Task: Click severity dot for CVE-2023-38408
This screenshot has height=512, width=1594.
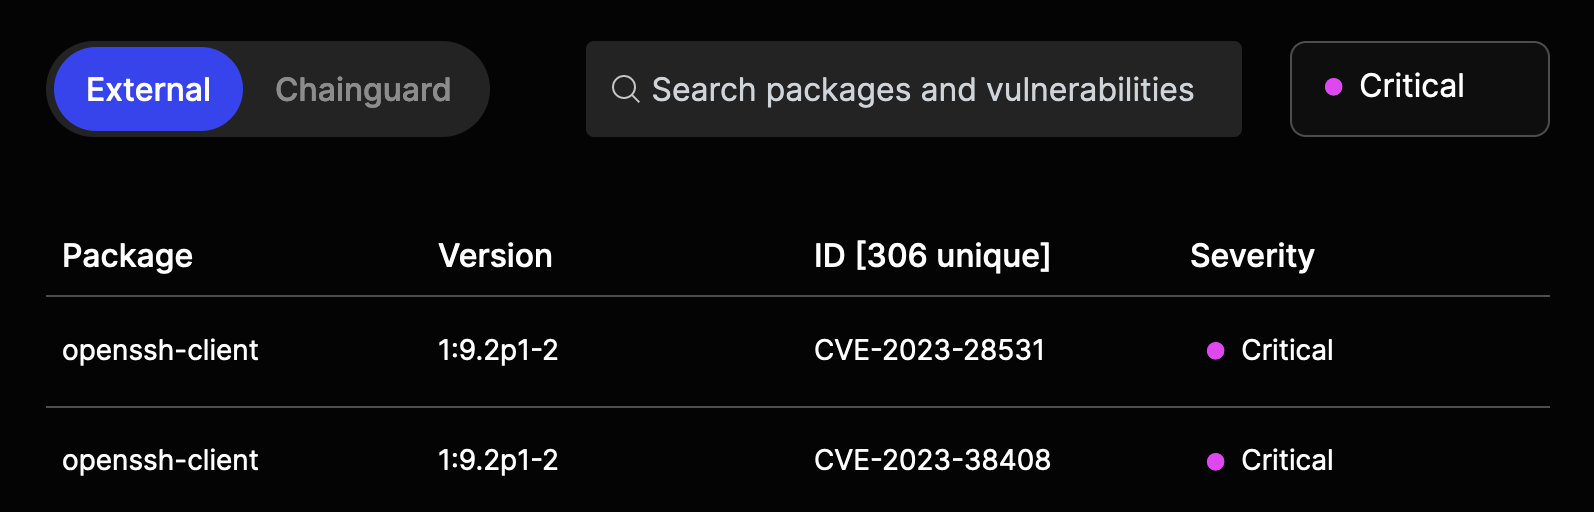Action: pos(1216,461)
